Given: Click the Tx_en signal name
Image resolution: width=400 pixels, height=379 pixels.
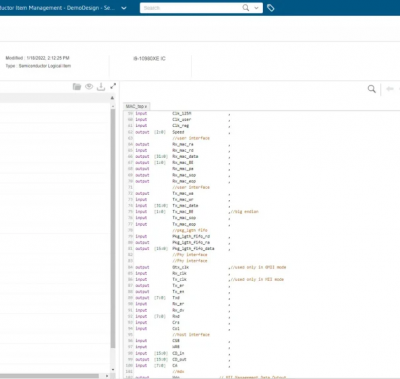Looking at the screenshot, I should coord(178,292).
